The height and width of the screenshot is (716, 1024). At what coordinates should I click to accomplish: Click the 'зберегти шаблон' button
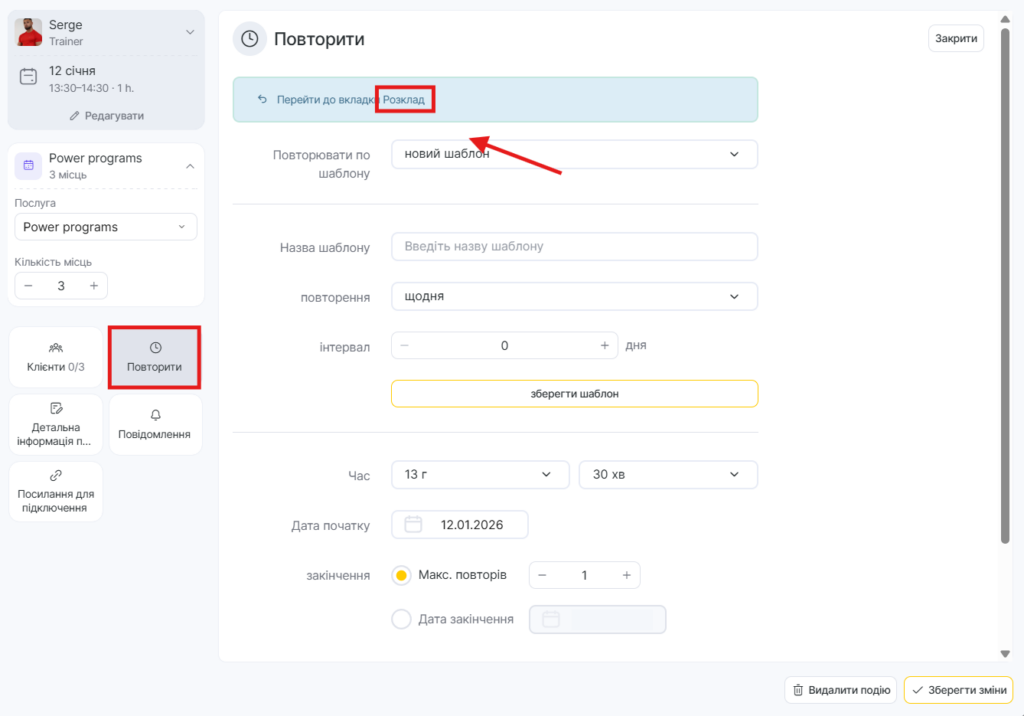coord(574,394)
